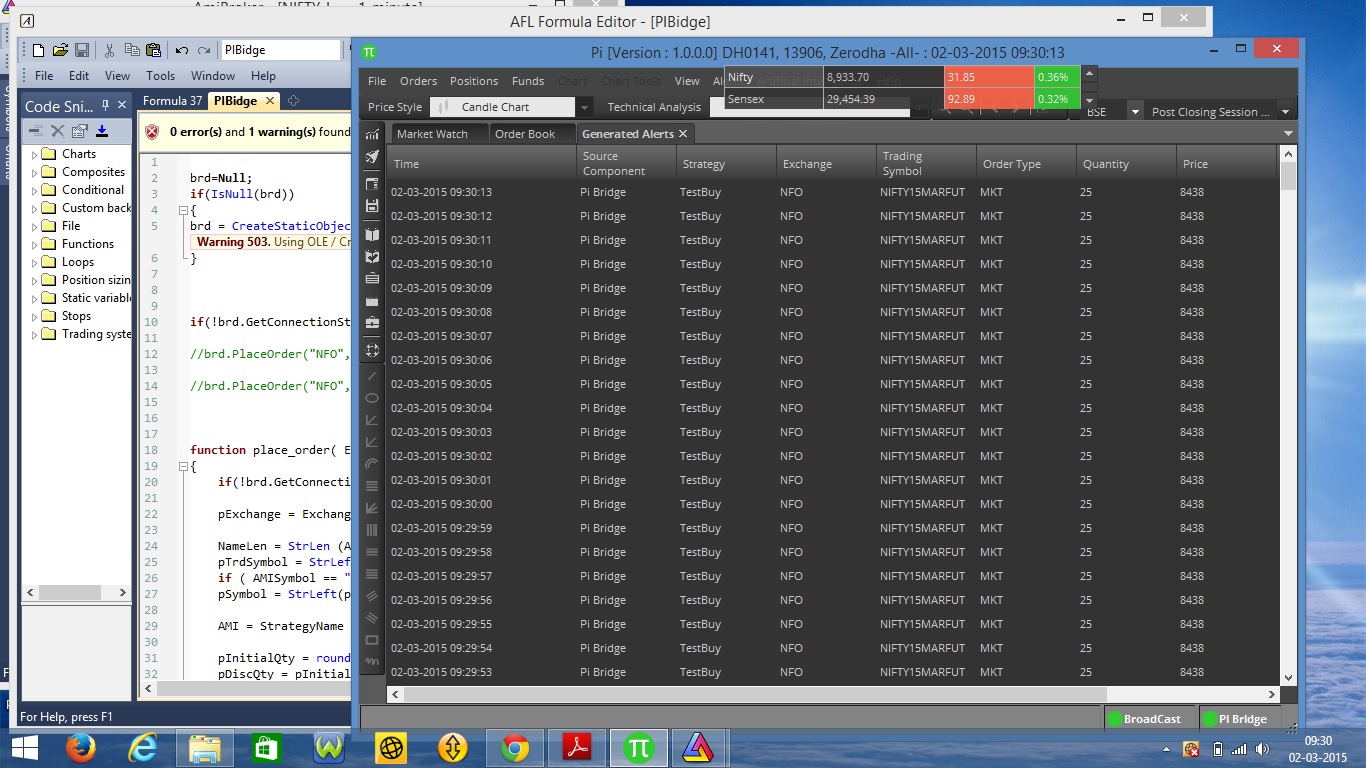Open Funds menu in Pi
The width and height of the screenshot is (1366, 768).
pos(528,81)
